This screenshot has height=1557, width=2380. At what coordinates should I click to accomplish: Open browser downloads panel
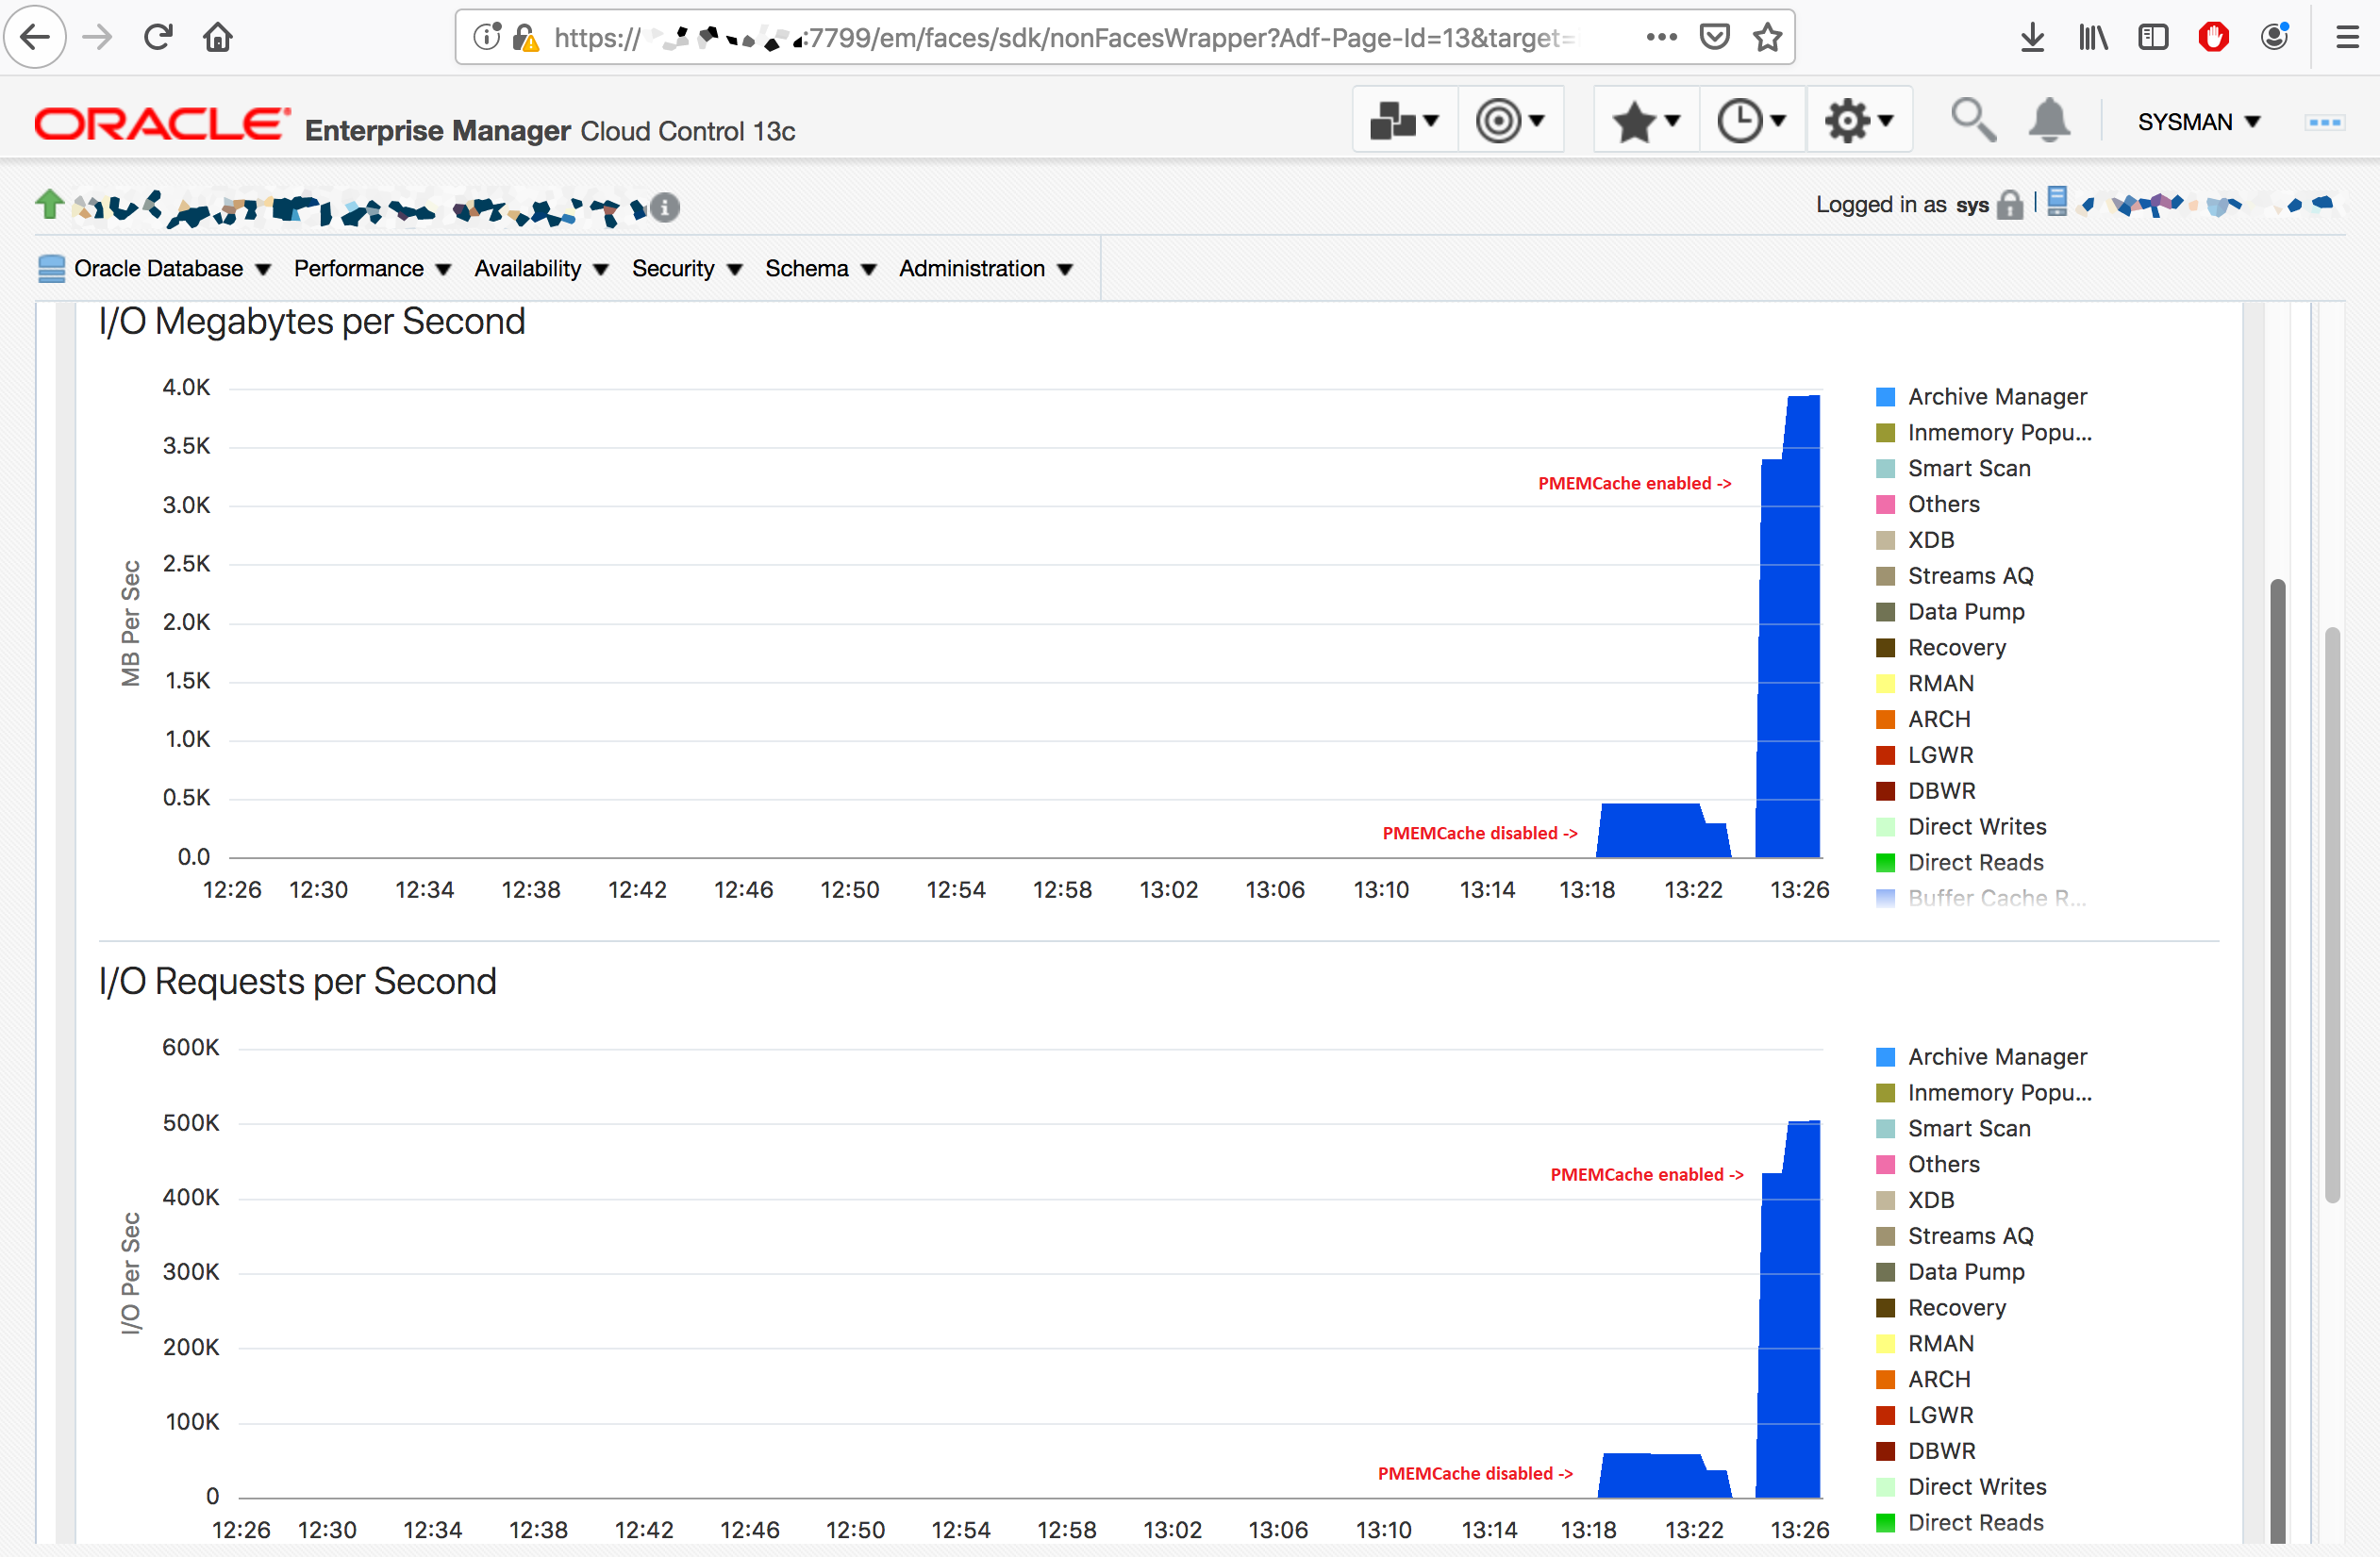click(x=2032, y=38)
